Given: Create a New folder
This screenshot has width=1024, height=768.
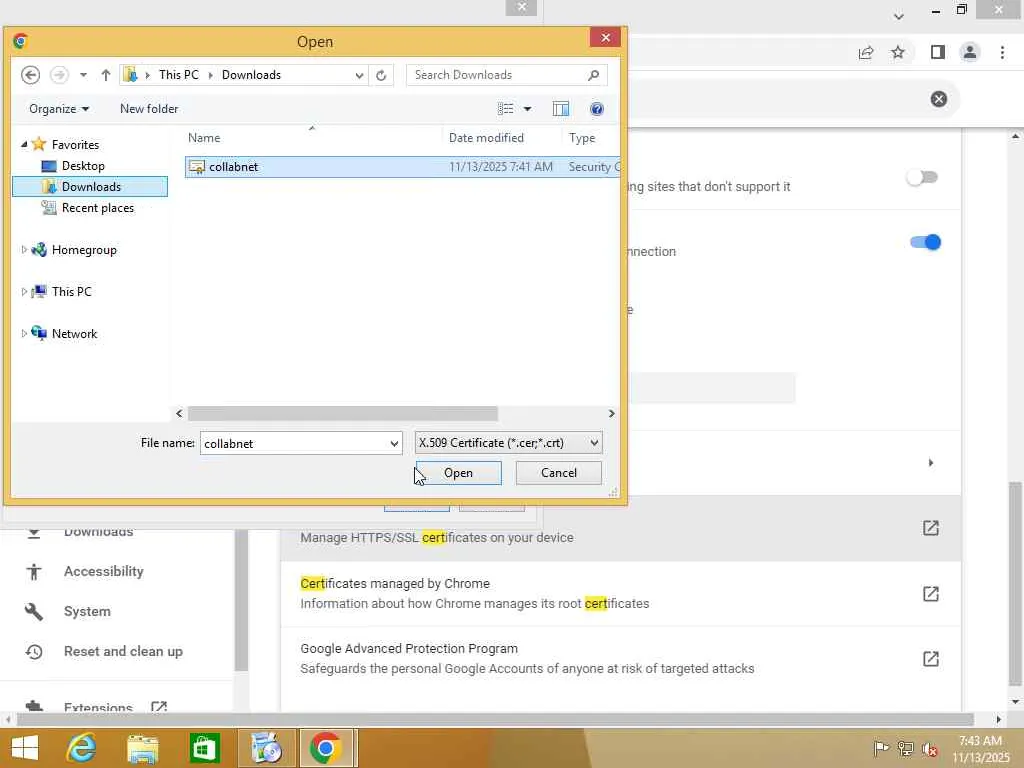Looking at the screenshot, I should pyautogui.click(x=149, y=109).
